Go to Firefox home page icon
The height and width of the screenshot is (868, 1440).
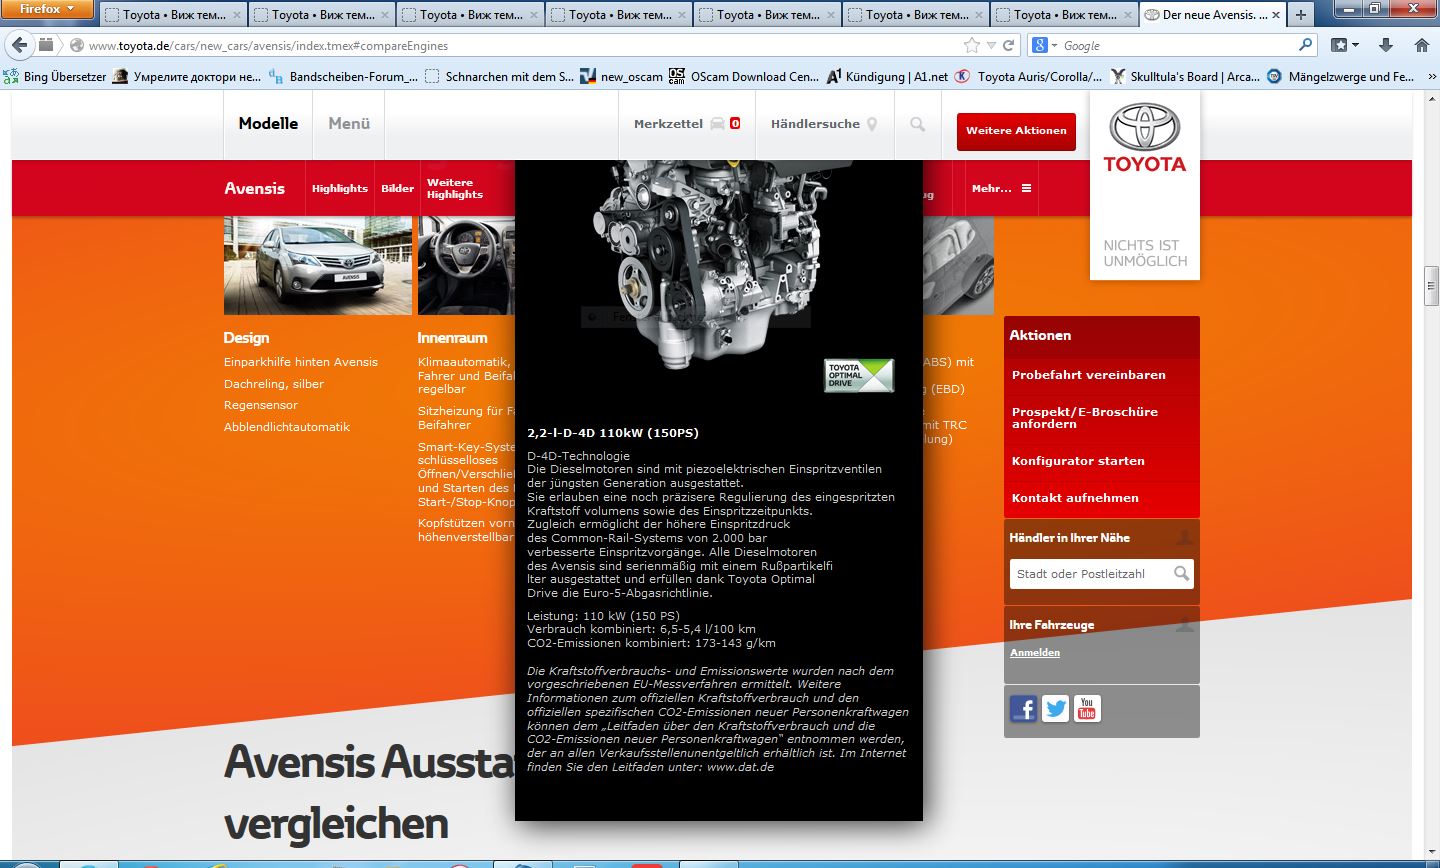[1421, 45]
